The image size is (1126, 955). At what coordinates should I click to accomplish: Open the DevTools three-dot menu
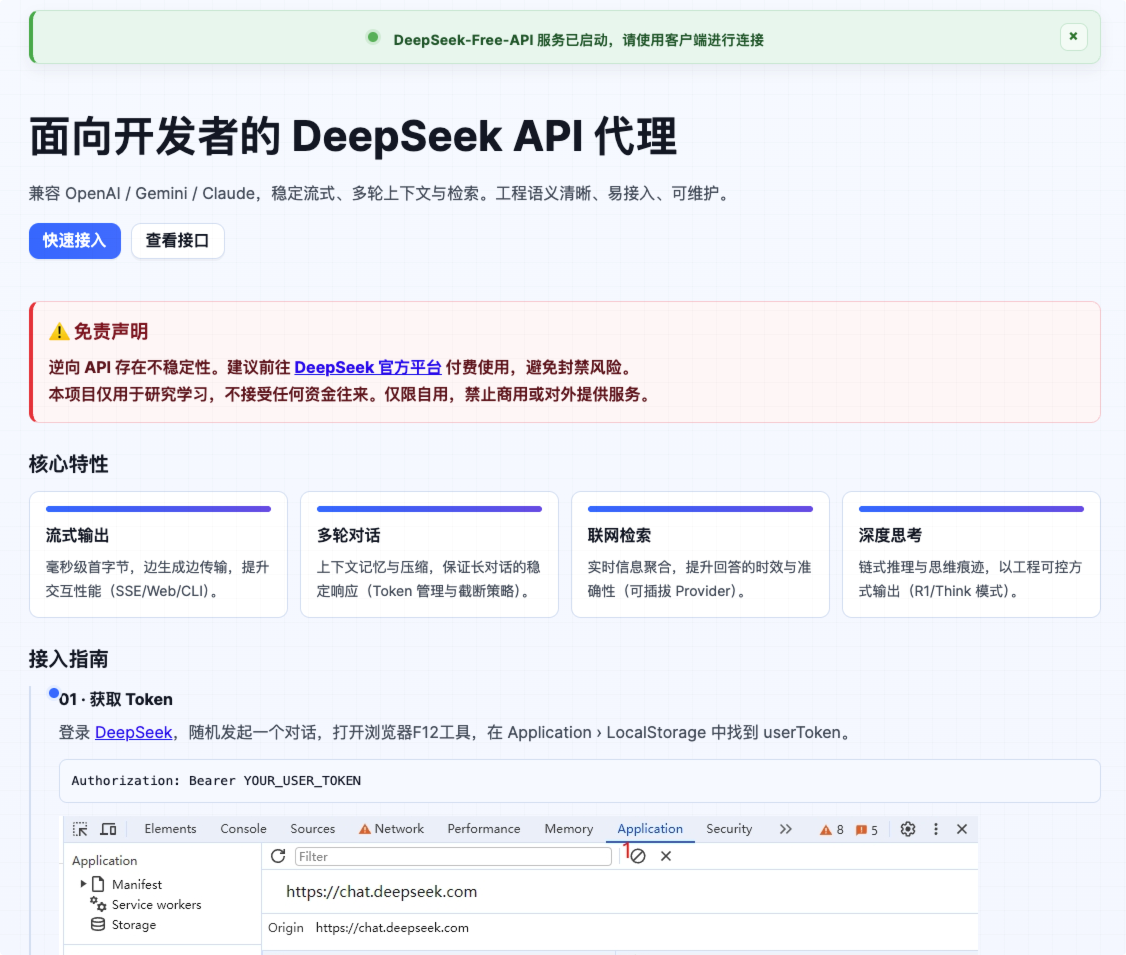pyautogui.click(x=936, y=829)
